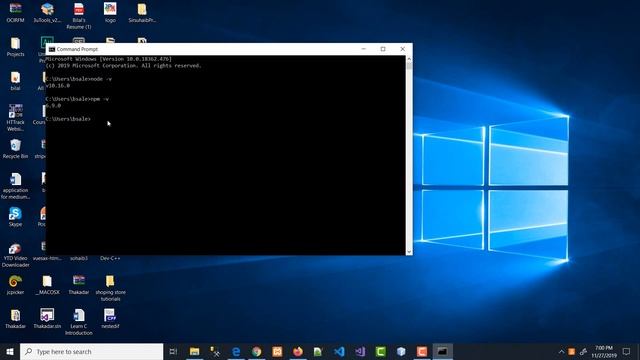Click the Command Prompt scrollbar up arrow
This screenshot has width=640, height=360.
pos(409,59)
